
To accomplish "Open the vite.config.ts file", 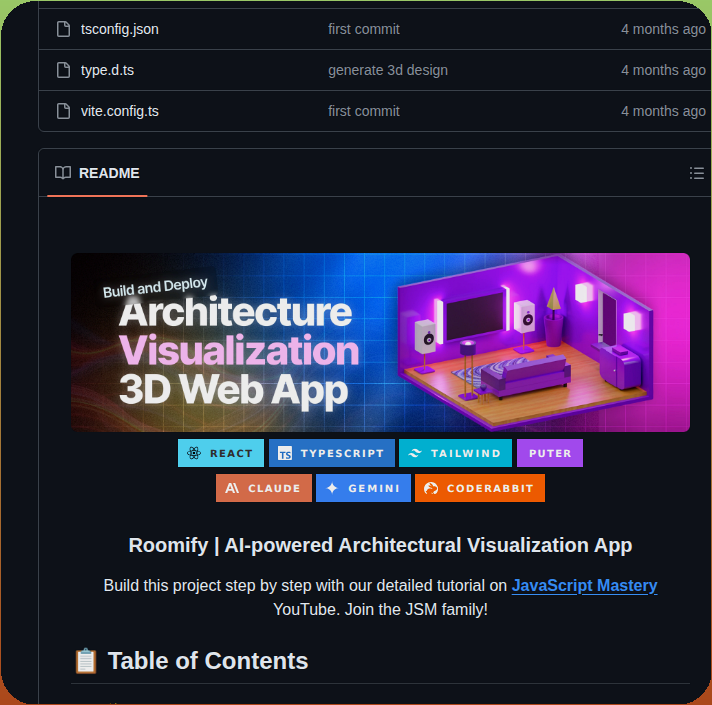I will pyautogui.click(x=119, y=111).
